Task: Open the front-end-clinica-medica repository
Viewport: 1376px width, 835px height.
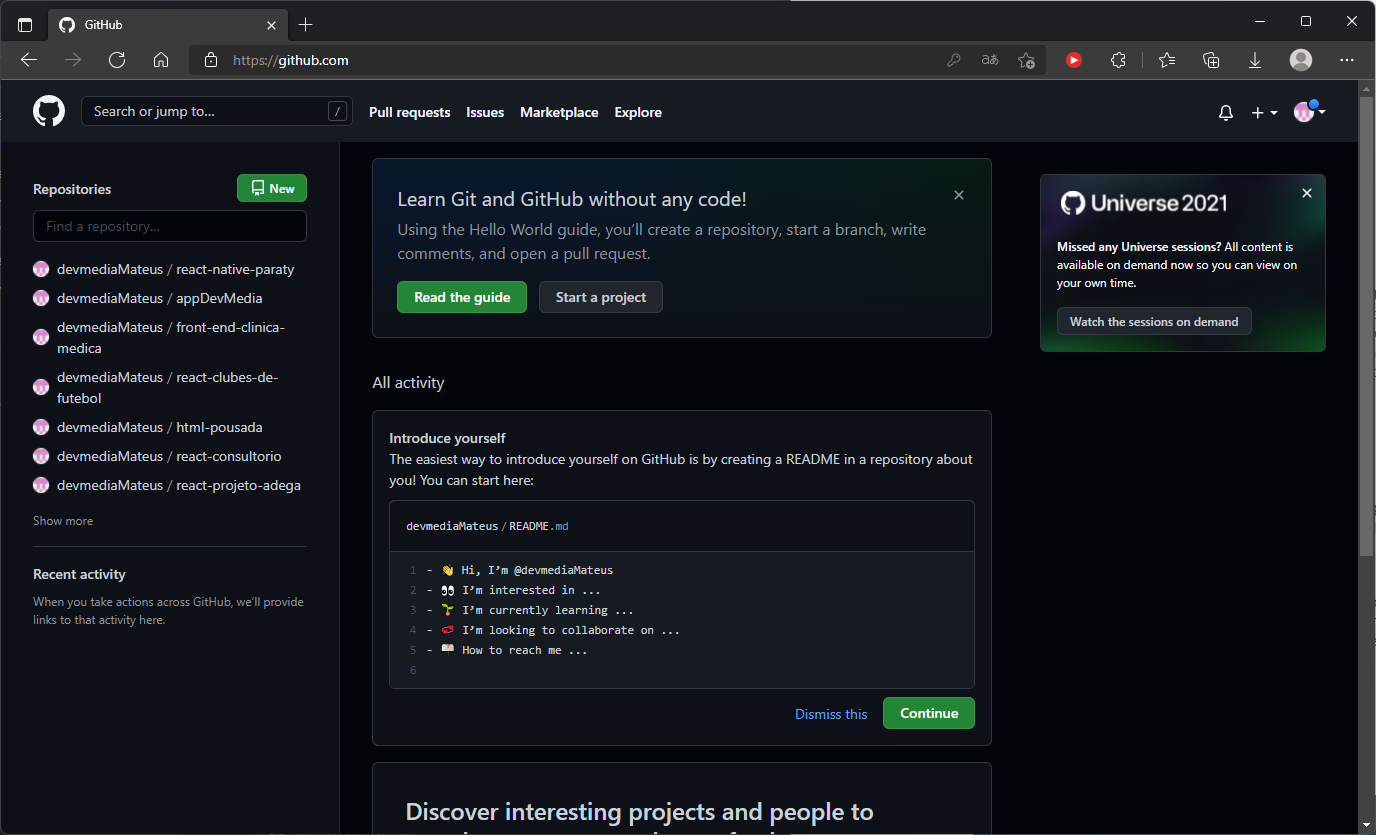Action: pyautogui.click(x=171, y=338)
